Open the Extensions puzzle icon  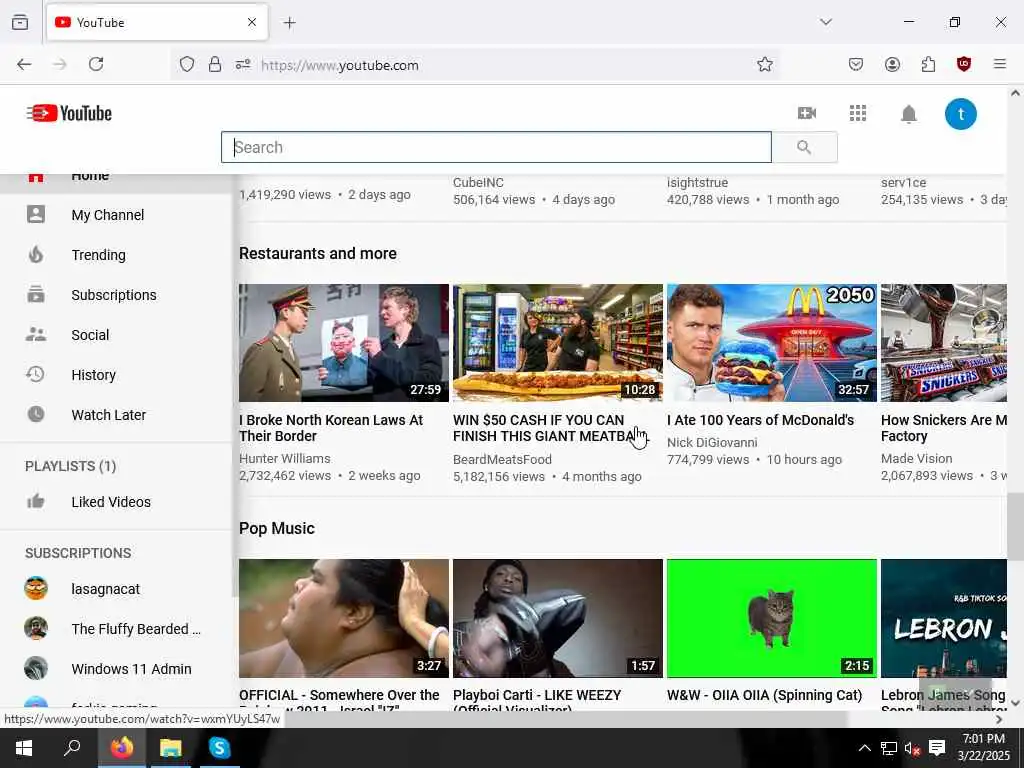[928, 64]
